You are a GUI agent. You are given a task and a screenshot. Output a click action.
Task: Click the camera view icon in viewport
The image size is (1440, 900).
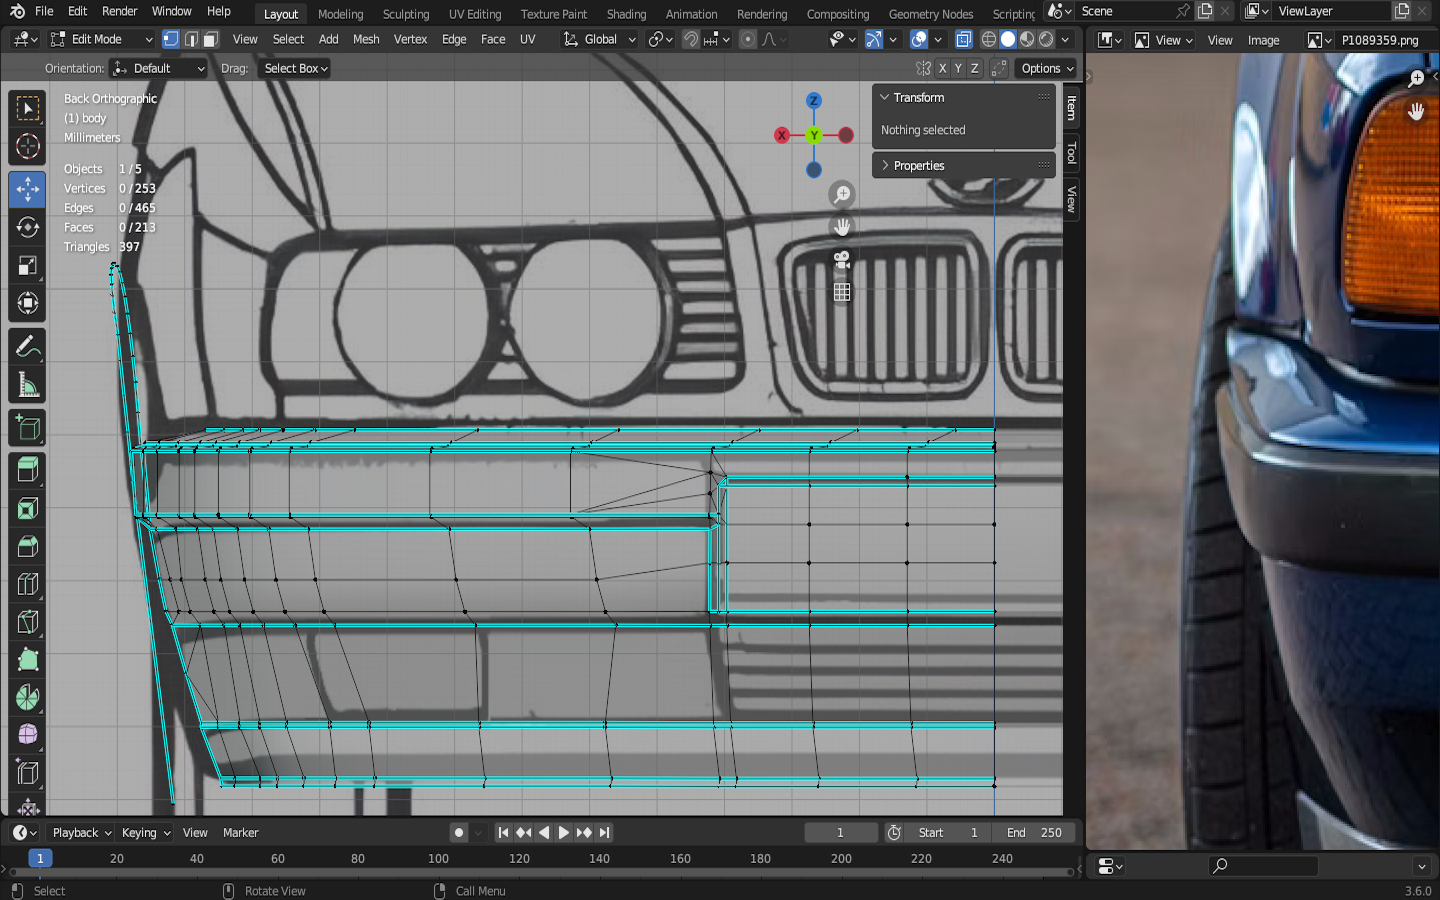842,260
